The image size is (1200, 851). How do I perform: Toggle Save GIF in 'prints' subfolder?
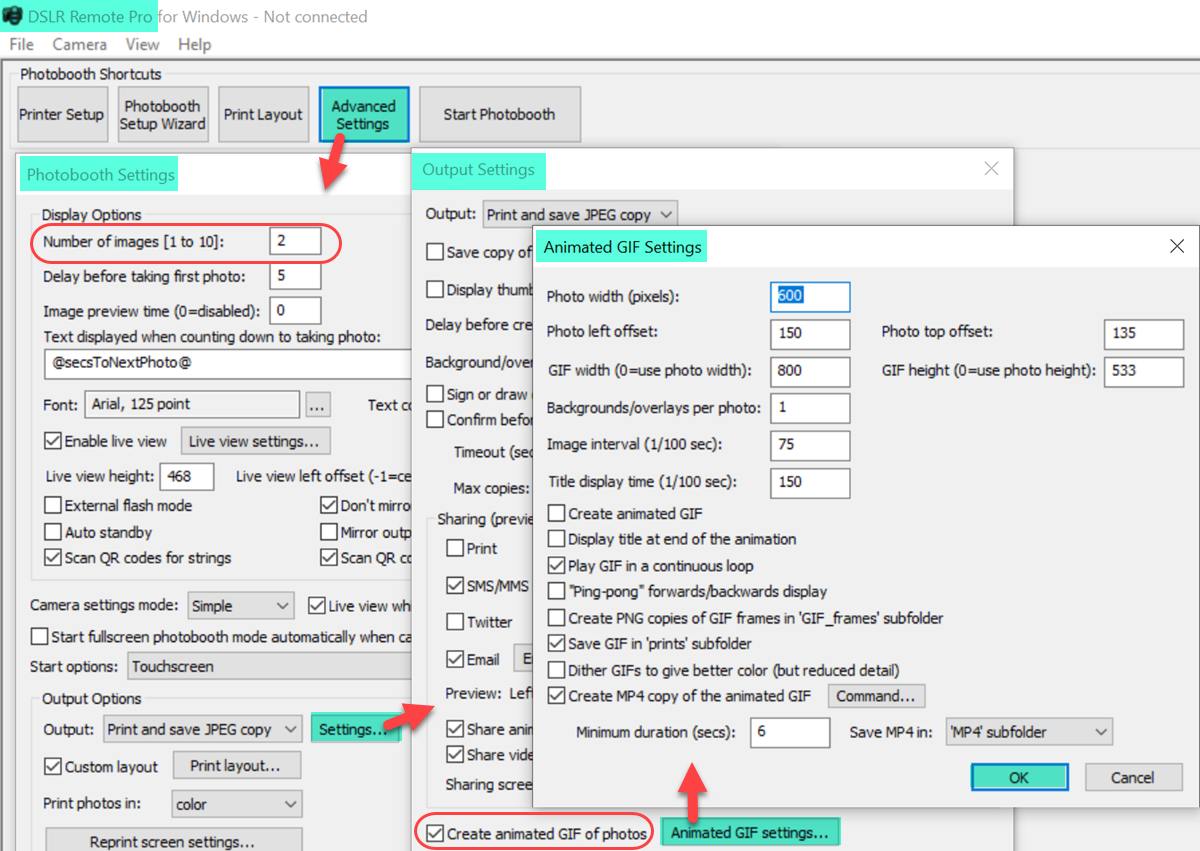(x=557, y=644)
